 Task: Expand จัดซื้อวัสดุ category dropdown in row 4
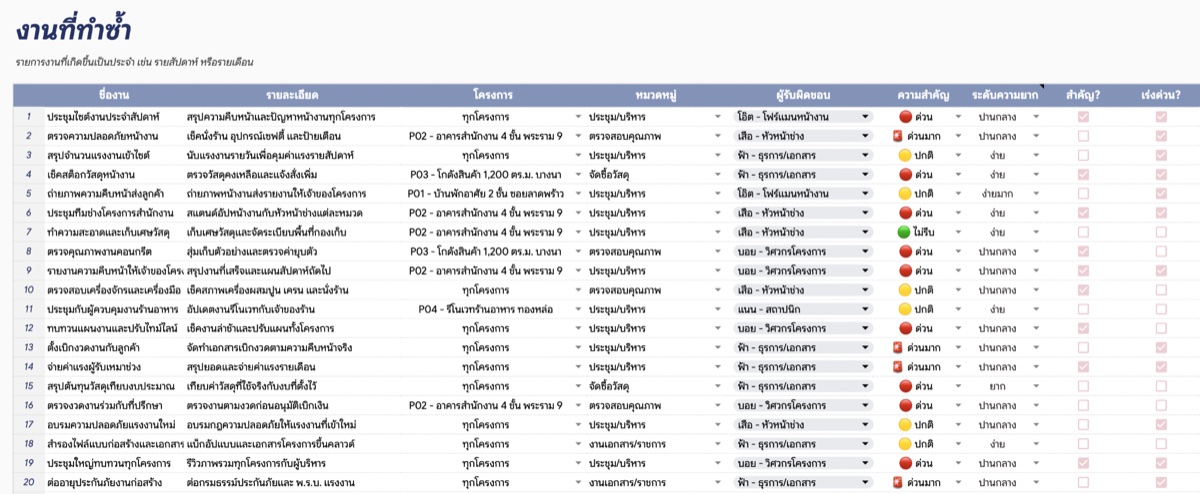click(718, 175)
